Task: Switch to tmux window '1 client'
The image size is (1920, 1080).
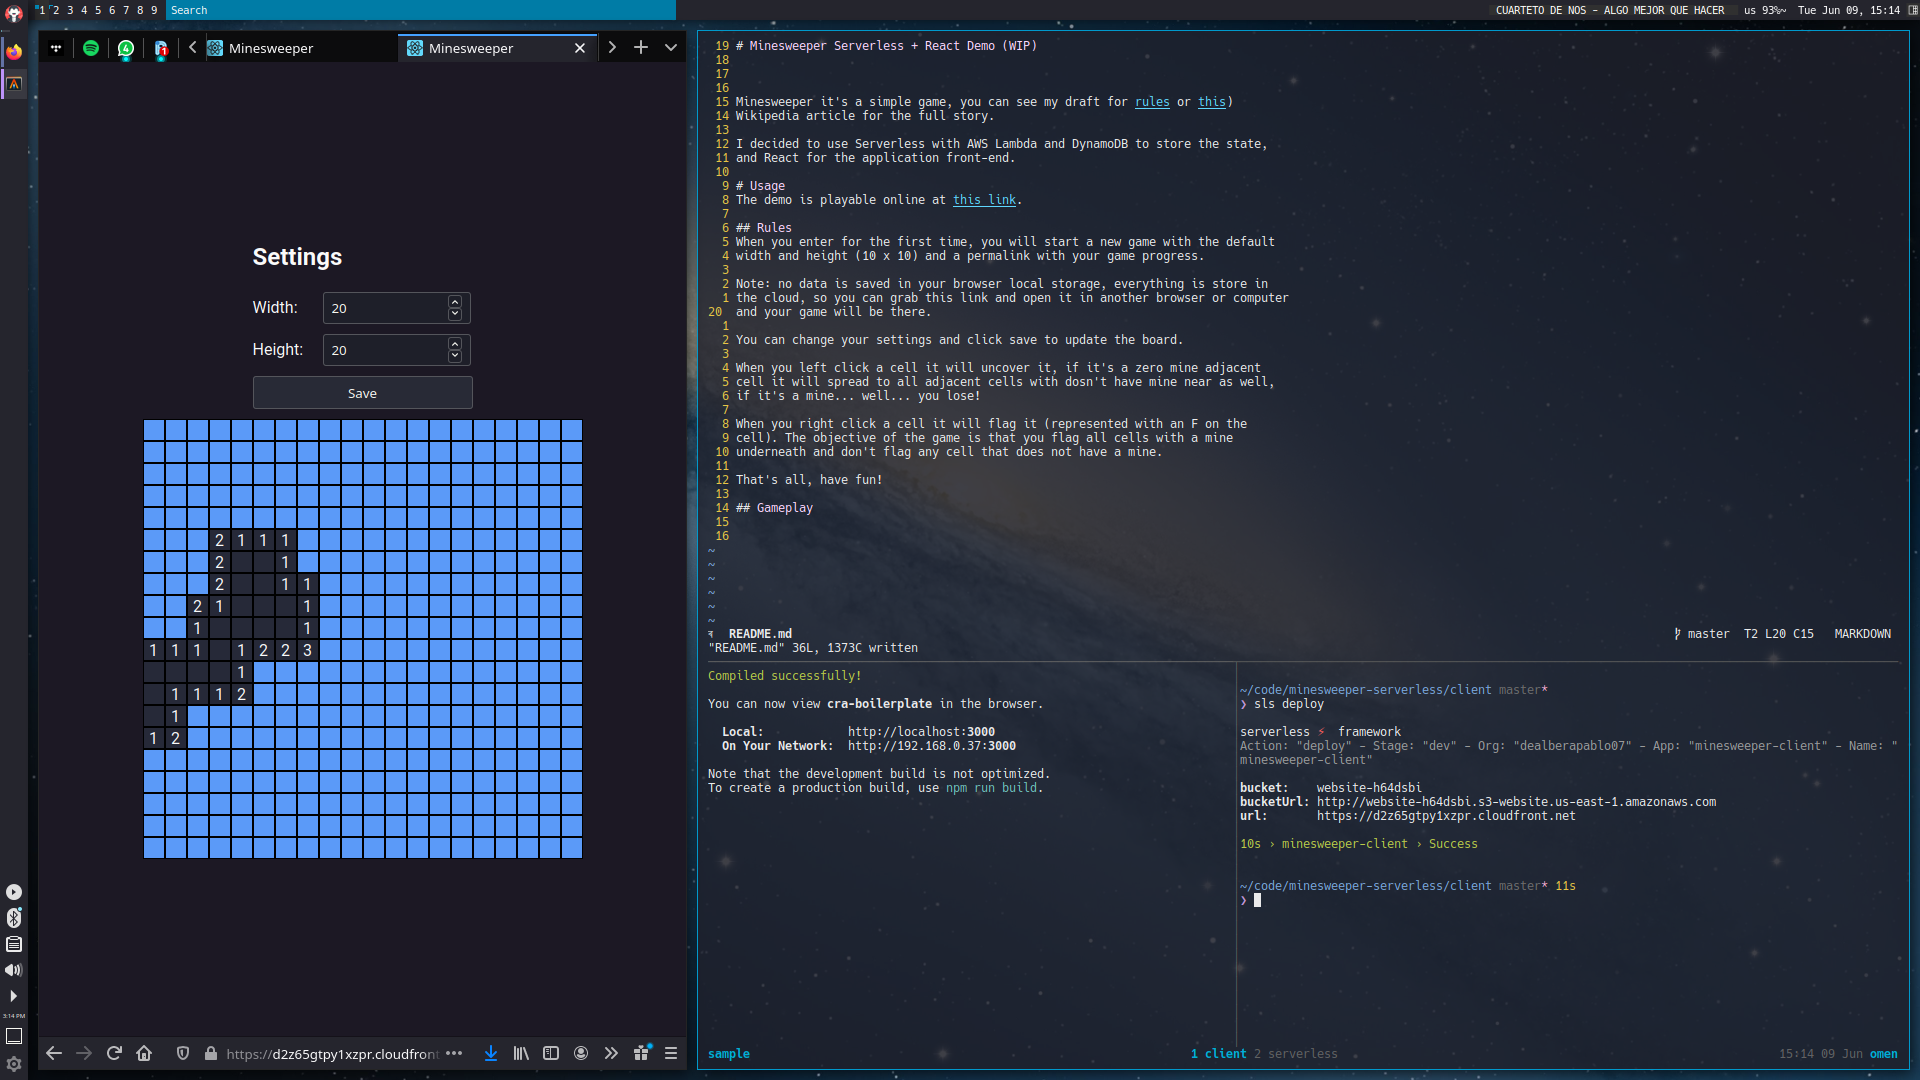Action: point(1218,1054)
